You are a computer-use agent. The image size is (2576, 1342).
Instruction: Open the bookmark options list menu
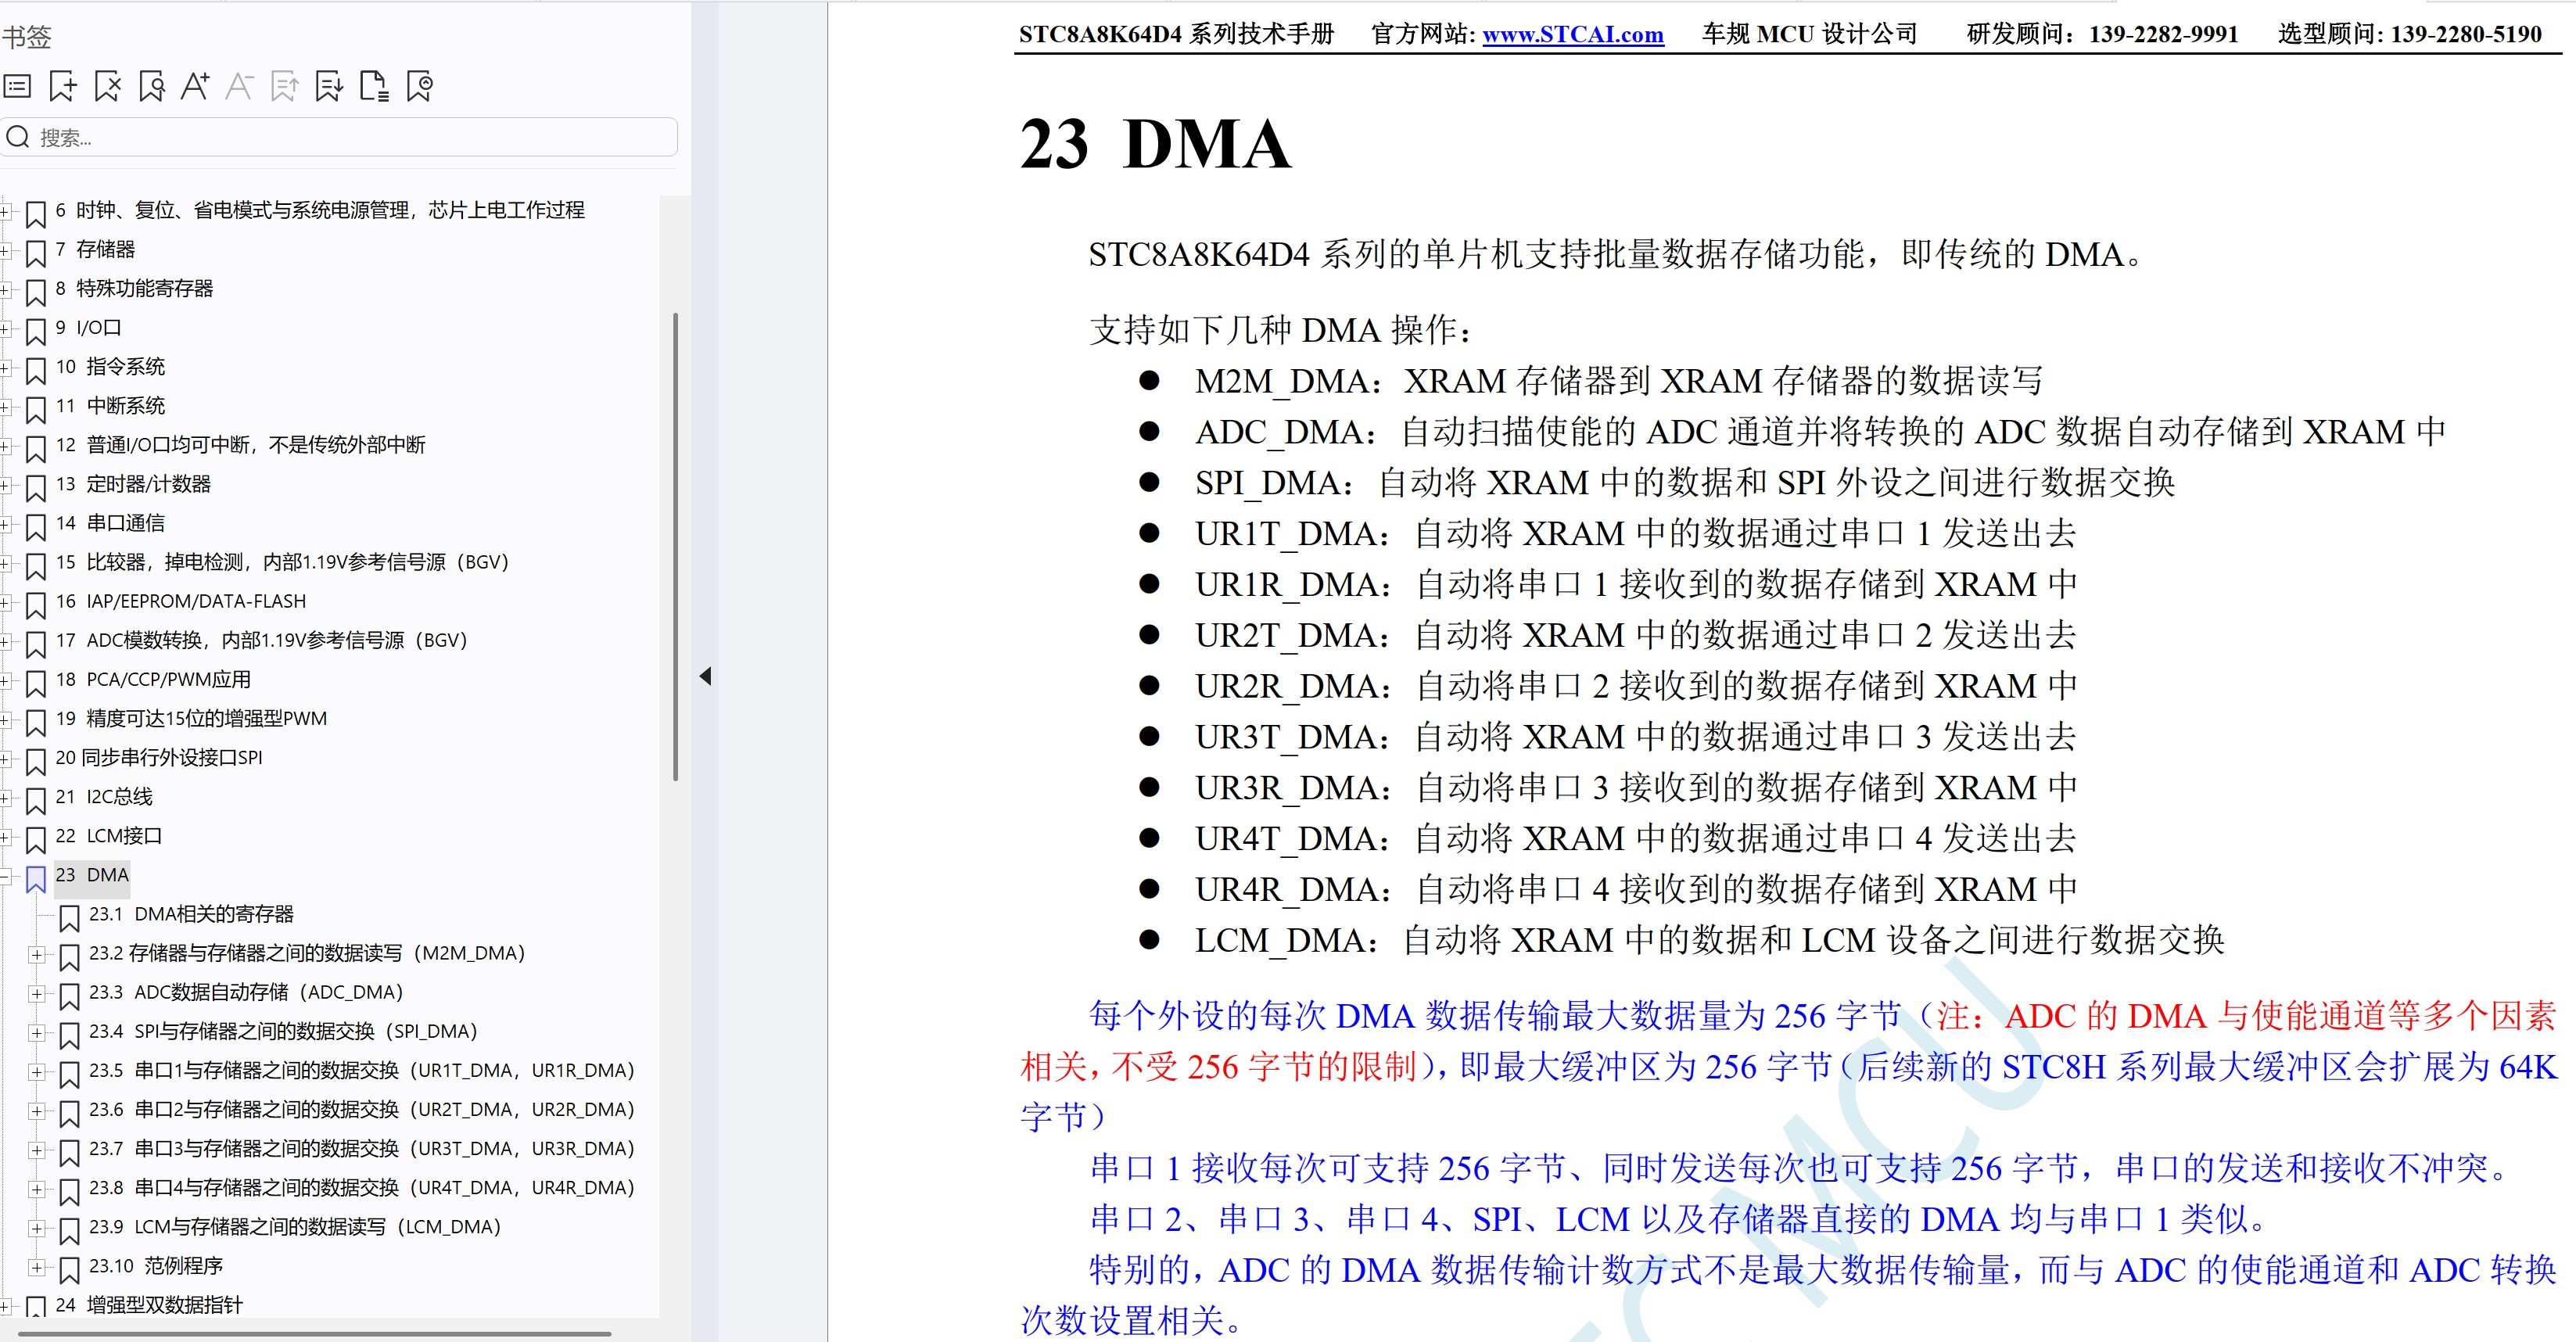point(18,87)
